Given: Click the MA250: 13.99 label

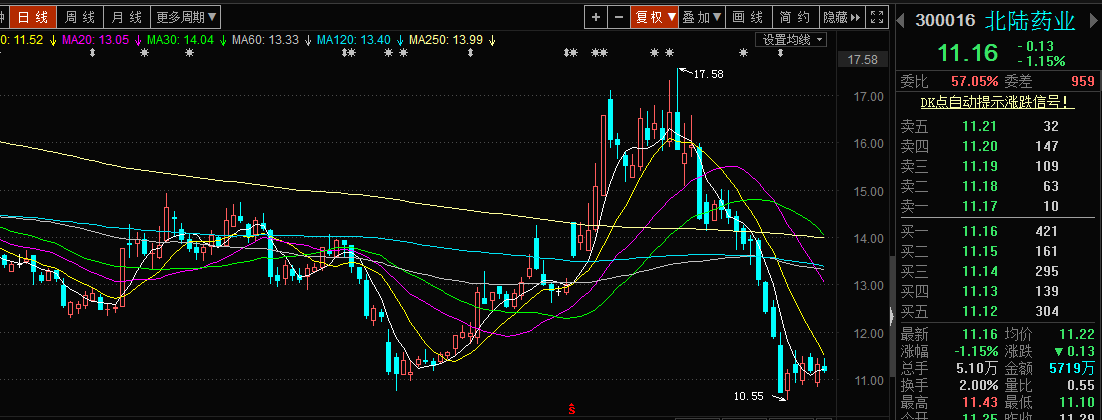Looking at the screenshot, I should pyautogui.click(x=446, y=40).
